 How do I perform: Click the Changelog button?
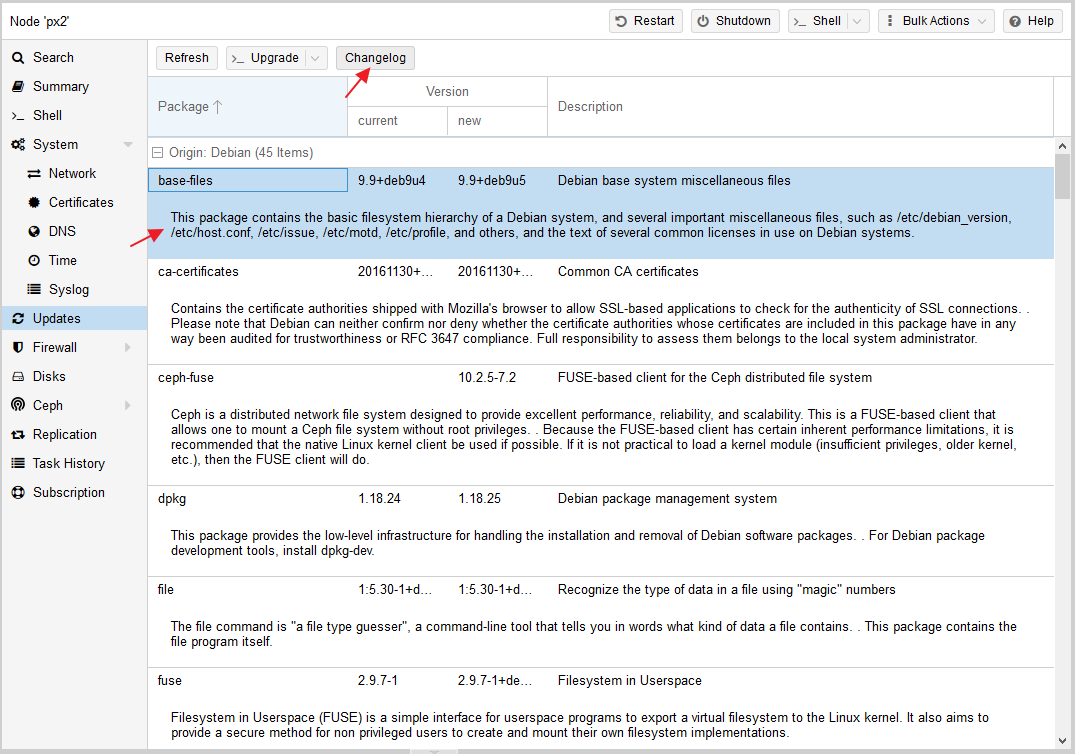click(375, 58)
